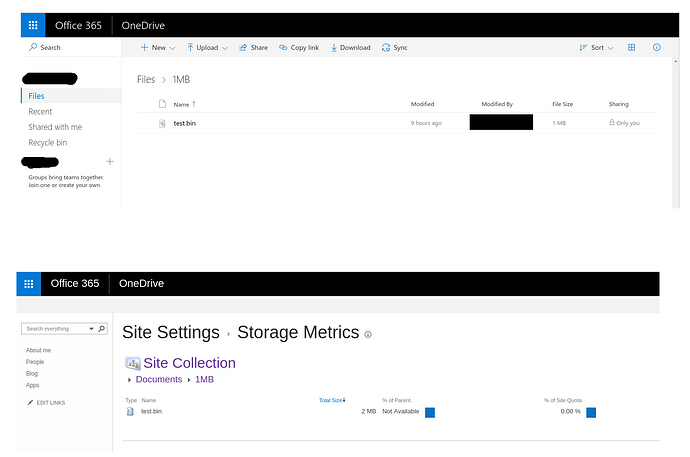Screen dimensions: 690x457
Task: Click the Documents breadcrumb link
Action: click(x=159, y=379)
